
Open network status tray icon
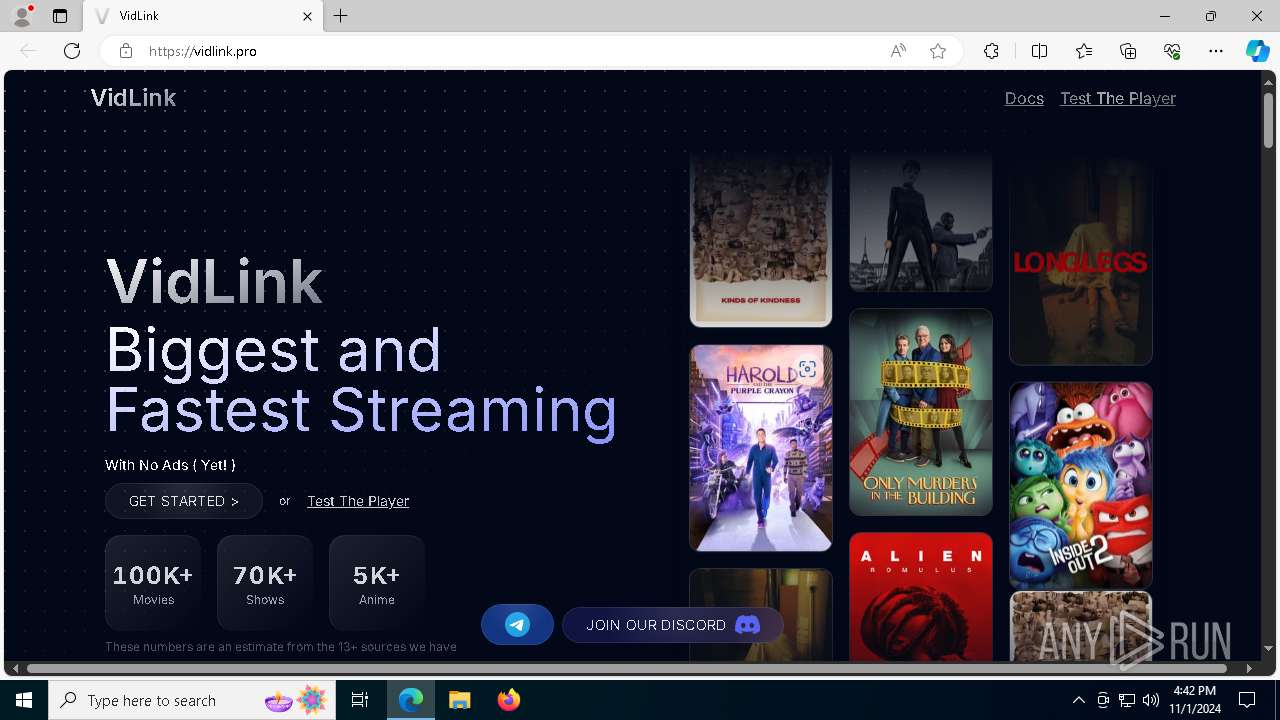1127,700
